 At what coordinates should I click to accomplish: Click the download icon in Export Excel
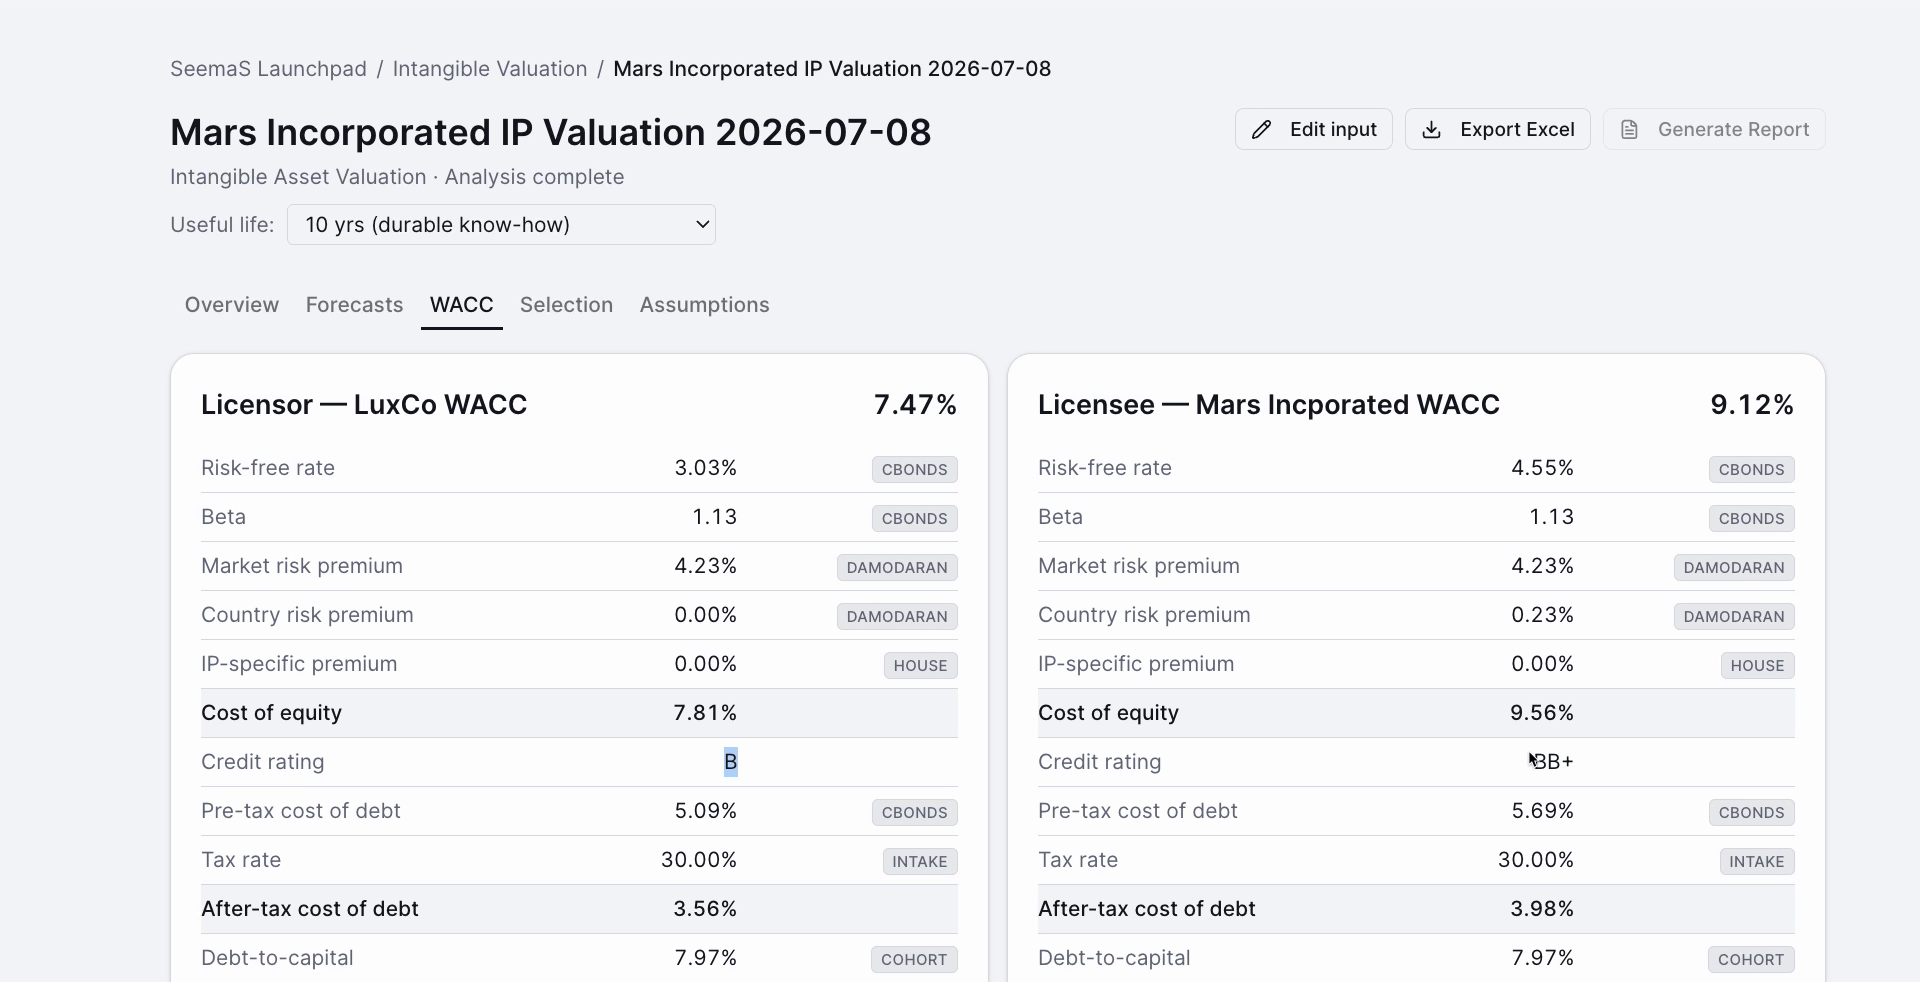coord(1432,130)
